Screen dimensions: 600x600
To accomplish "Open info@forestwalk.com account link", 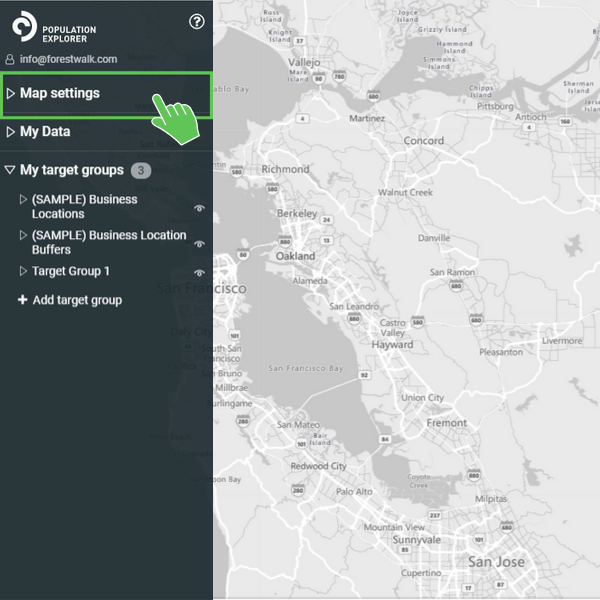I will pos(68,59).
